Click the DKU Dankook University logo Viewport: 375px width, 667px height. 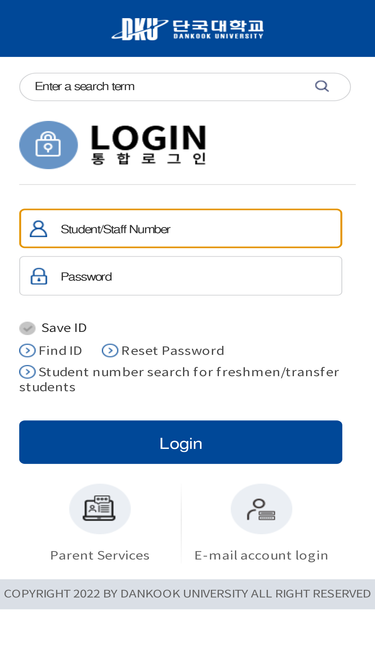coord(188,29)
